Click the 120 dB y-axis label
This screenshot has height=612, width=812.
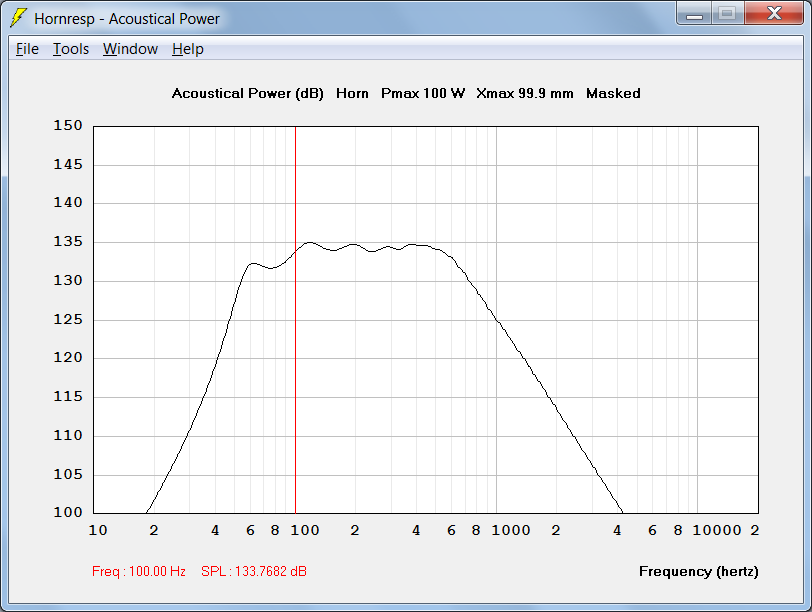(68, 357)
